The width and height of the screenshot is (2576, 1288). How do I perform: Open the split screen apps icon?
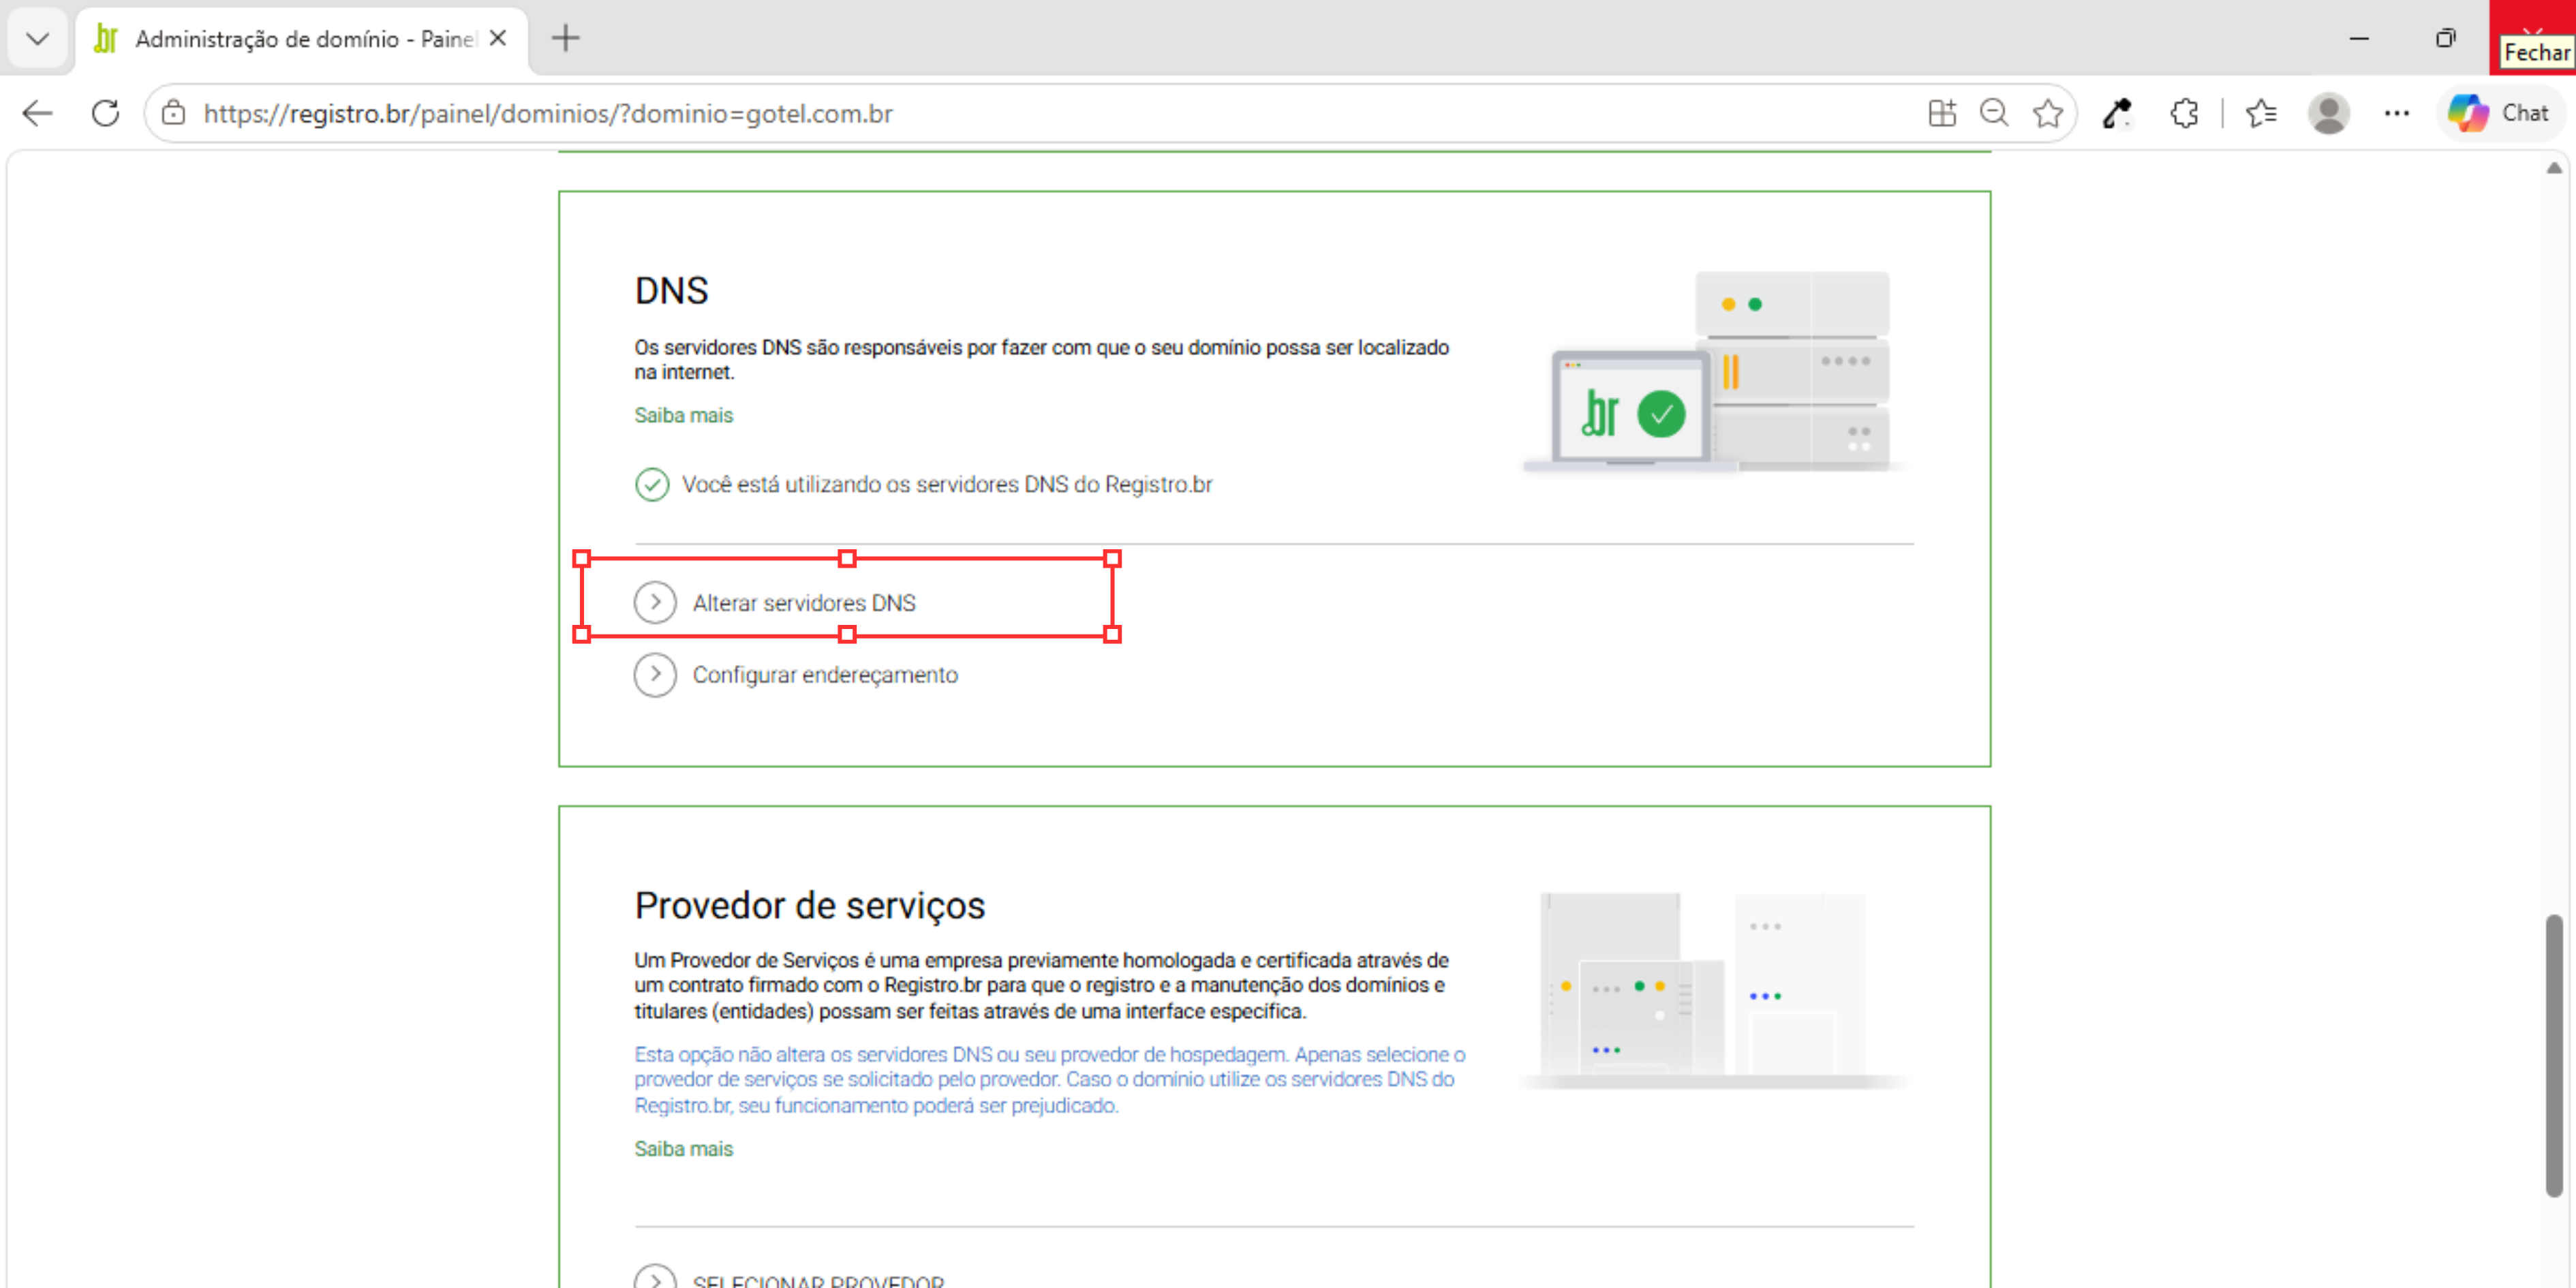[1942, 113]
